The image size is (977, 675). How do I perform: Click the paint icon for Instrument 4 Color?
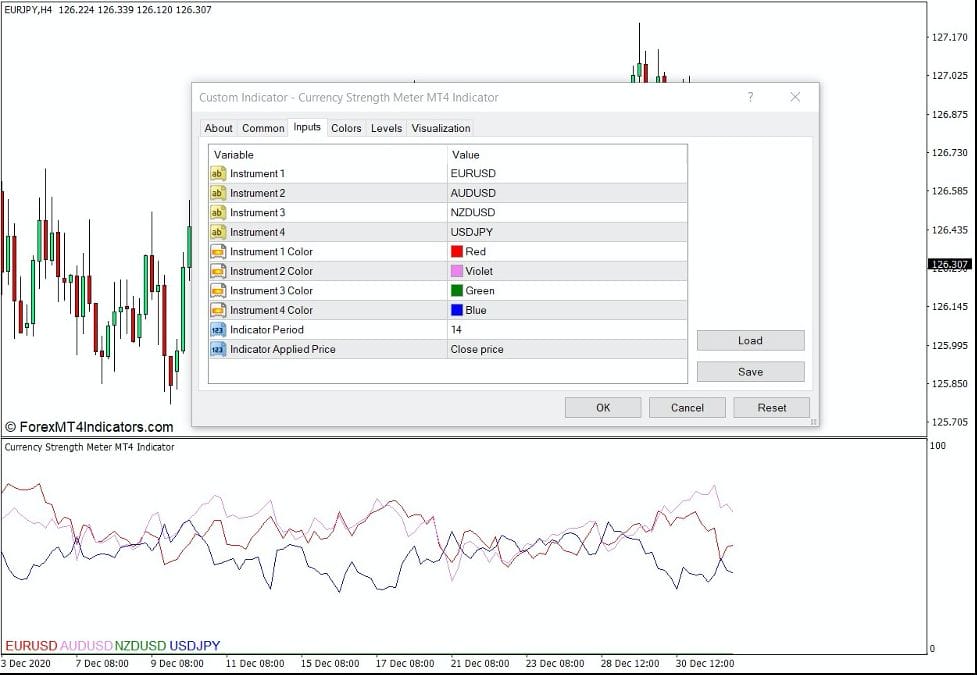pyautogui.click(x=219, y=310)
